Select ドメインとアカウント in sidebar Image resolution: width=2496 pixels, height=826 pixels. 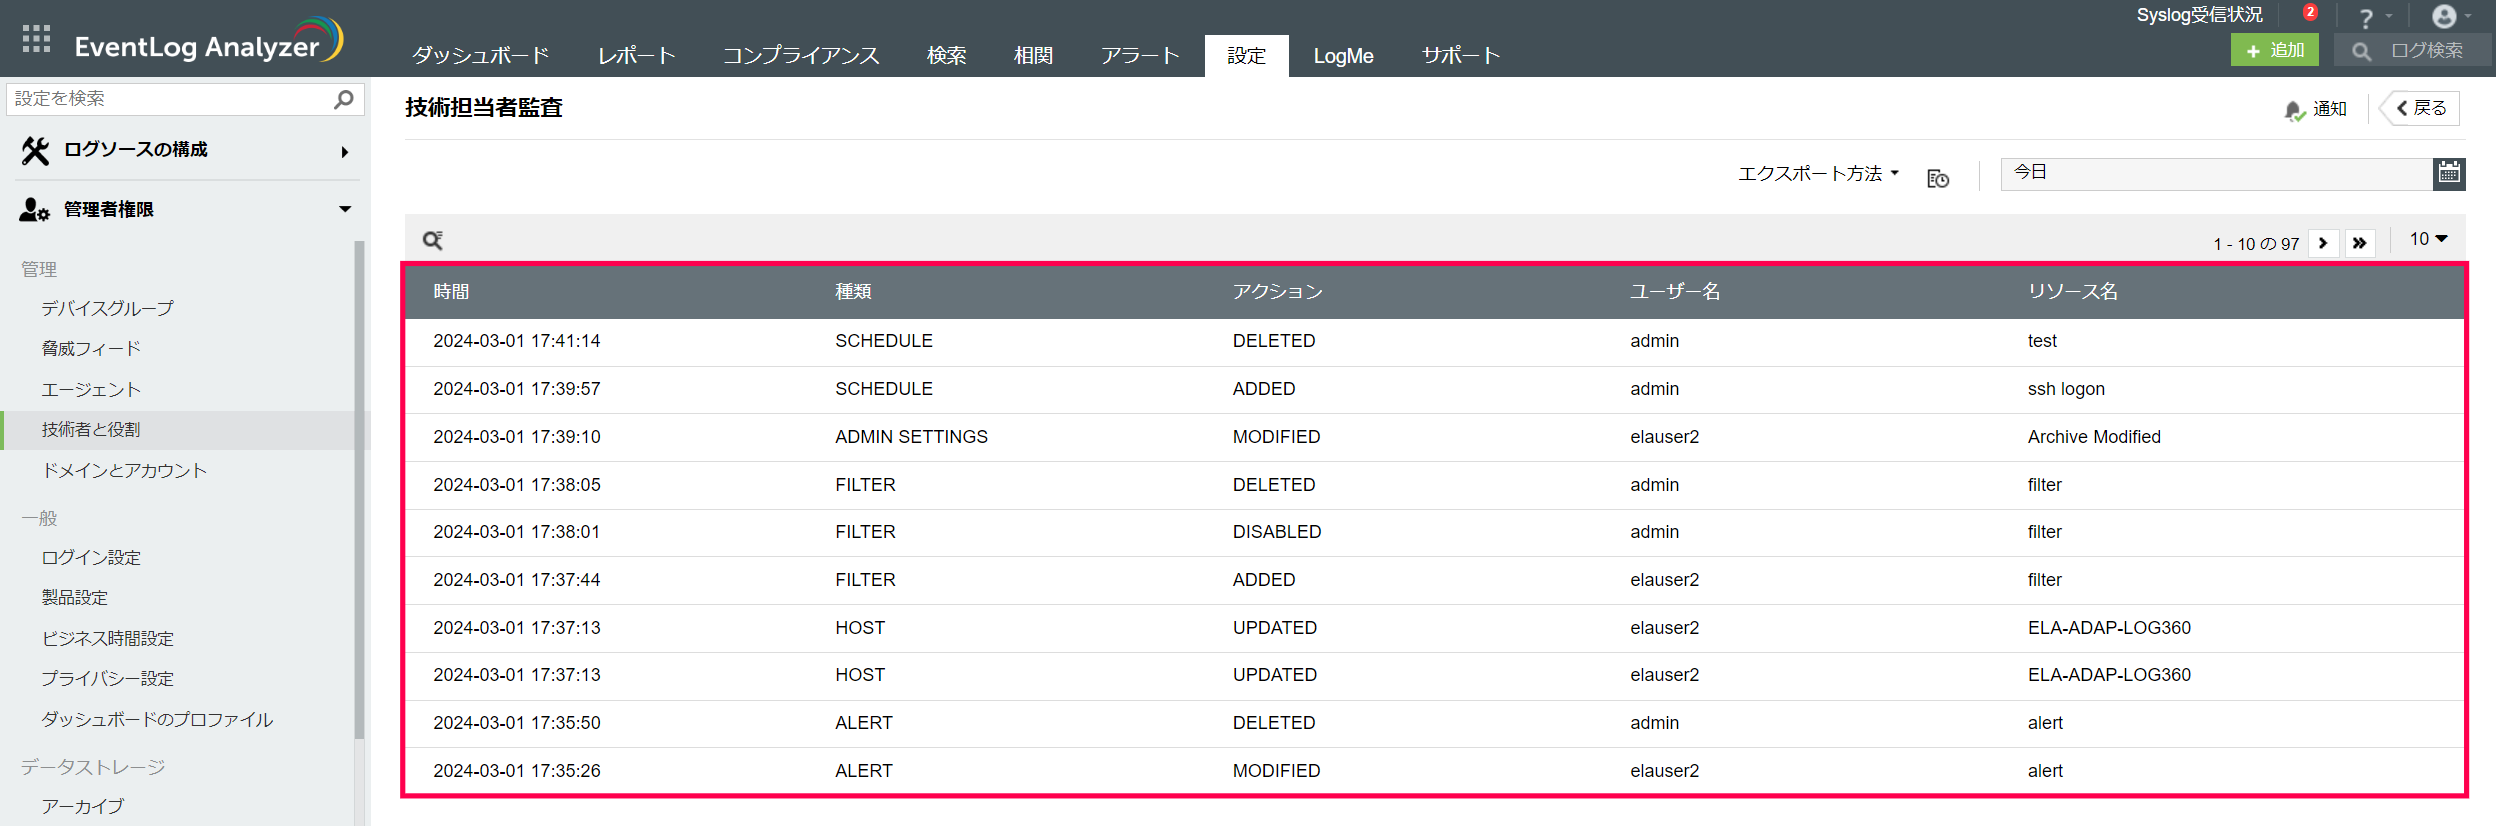tap(124, 470)
